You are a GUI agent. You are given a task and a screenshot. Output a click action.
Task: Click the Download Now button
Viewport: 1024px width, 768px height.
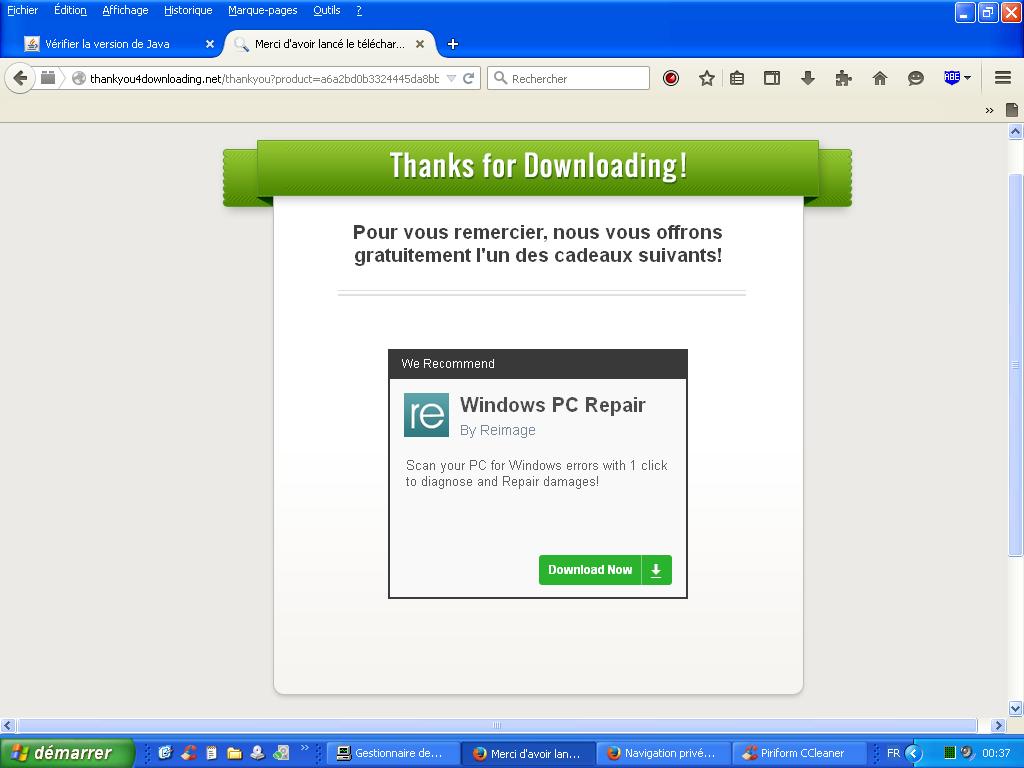pyautogui.click(x=605, y=569)
